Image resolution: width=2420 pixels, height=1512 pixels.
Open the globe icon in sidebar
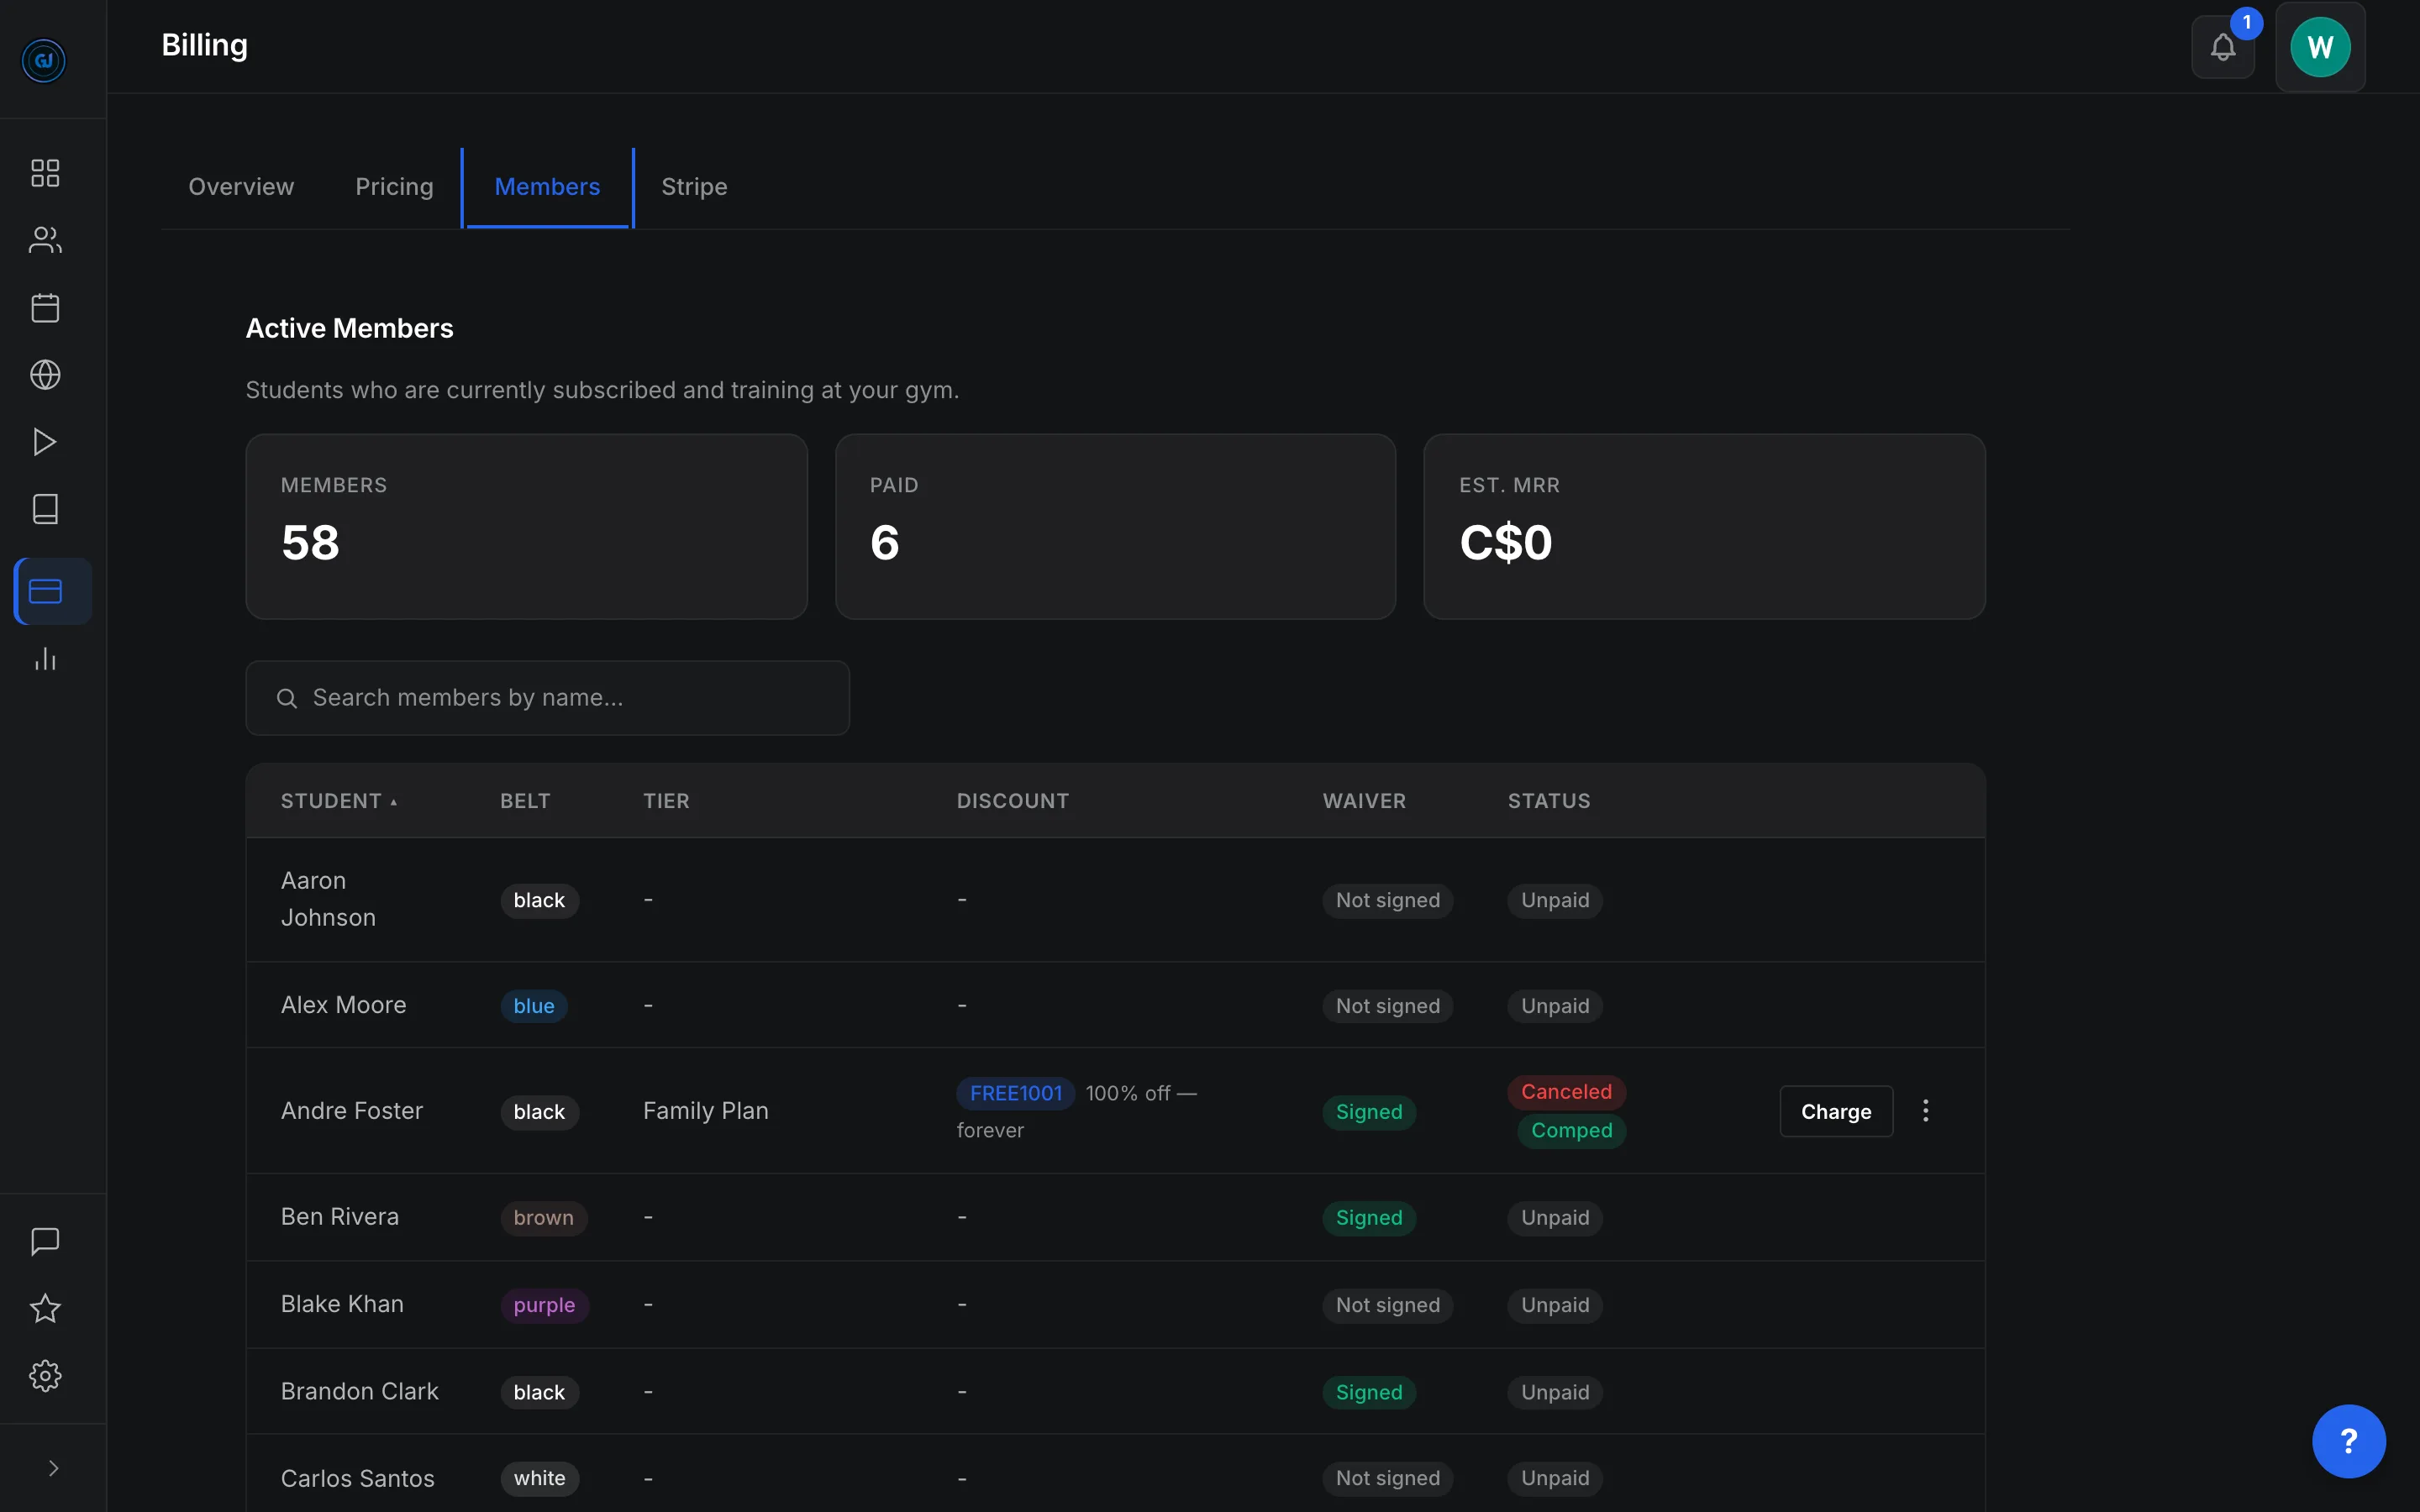tap(45, 375)
